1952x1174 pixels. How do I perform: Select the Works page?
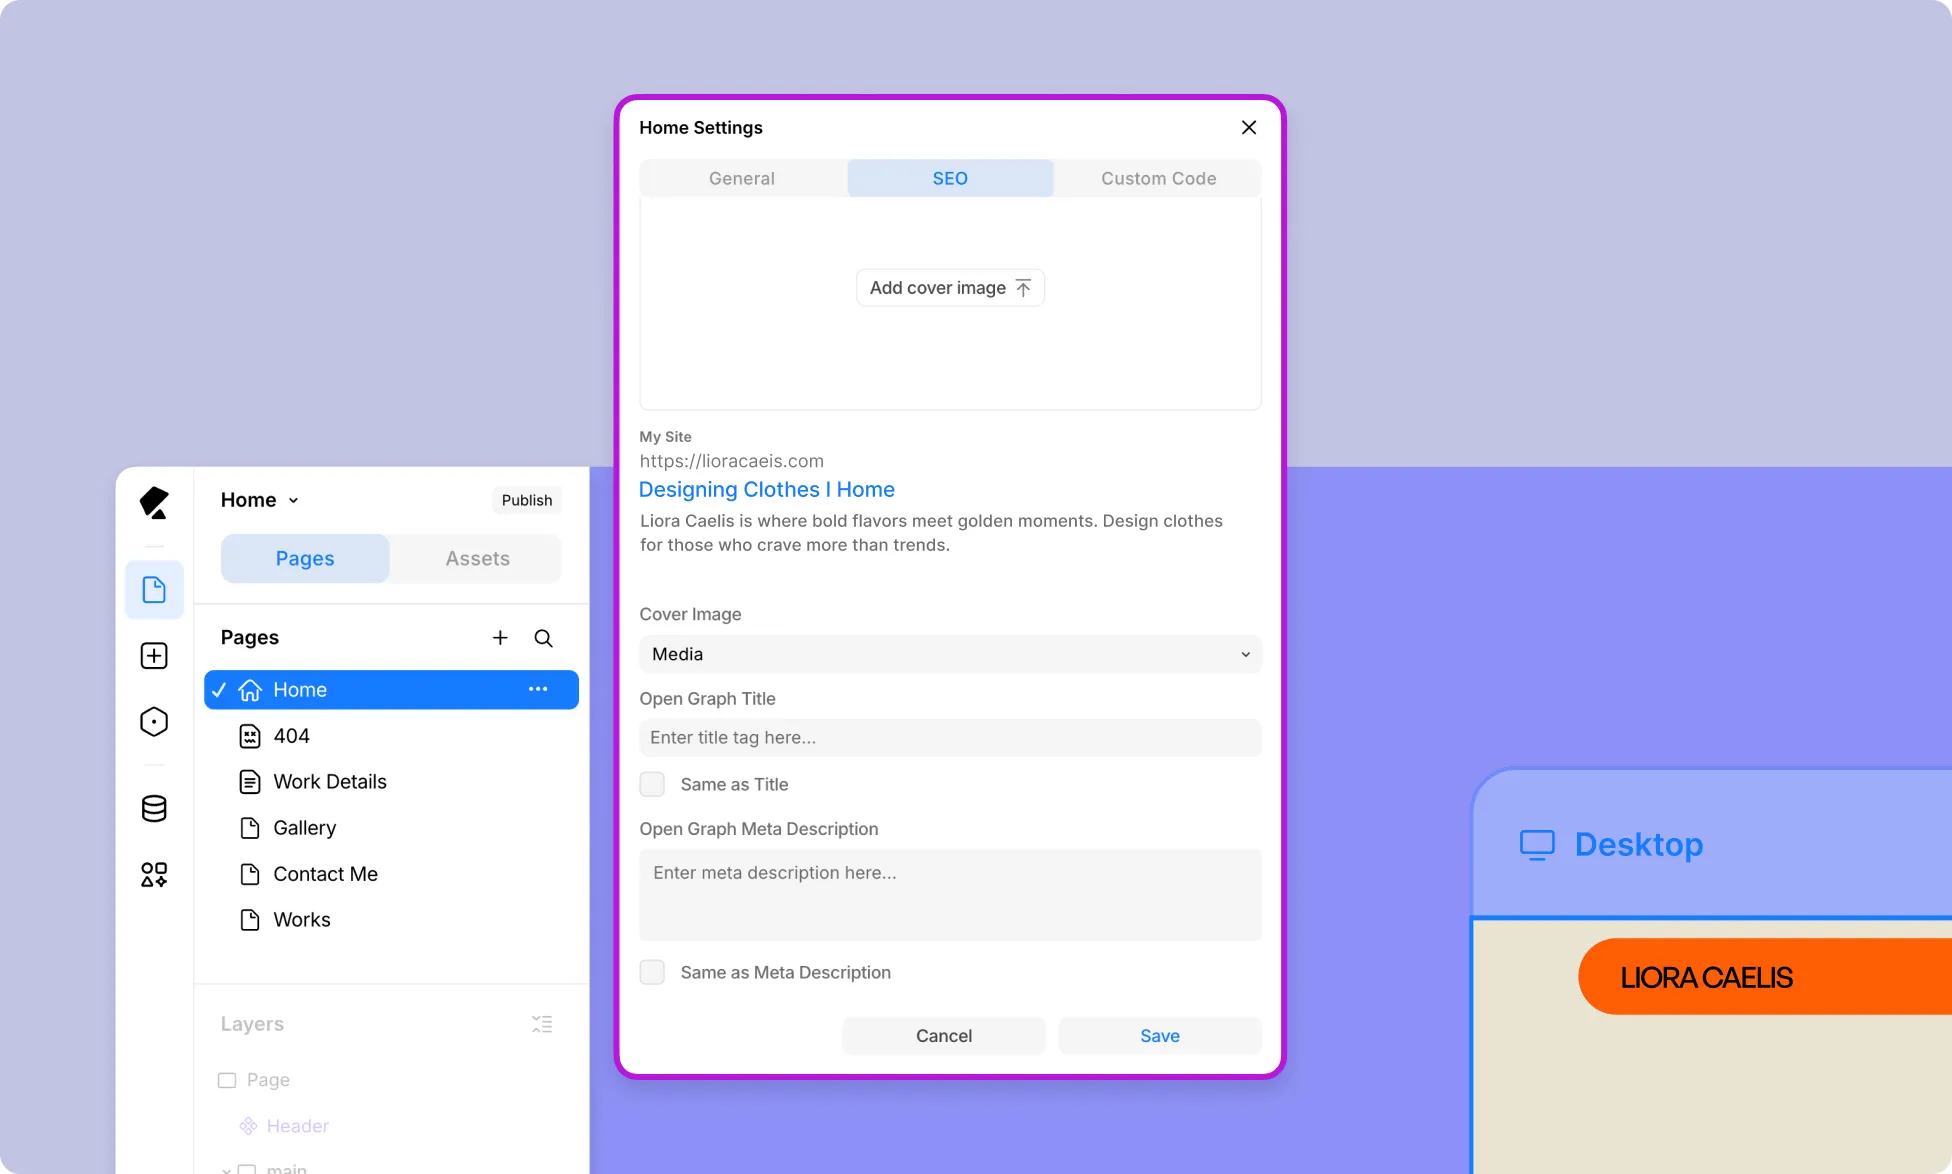[391, 920]
